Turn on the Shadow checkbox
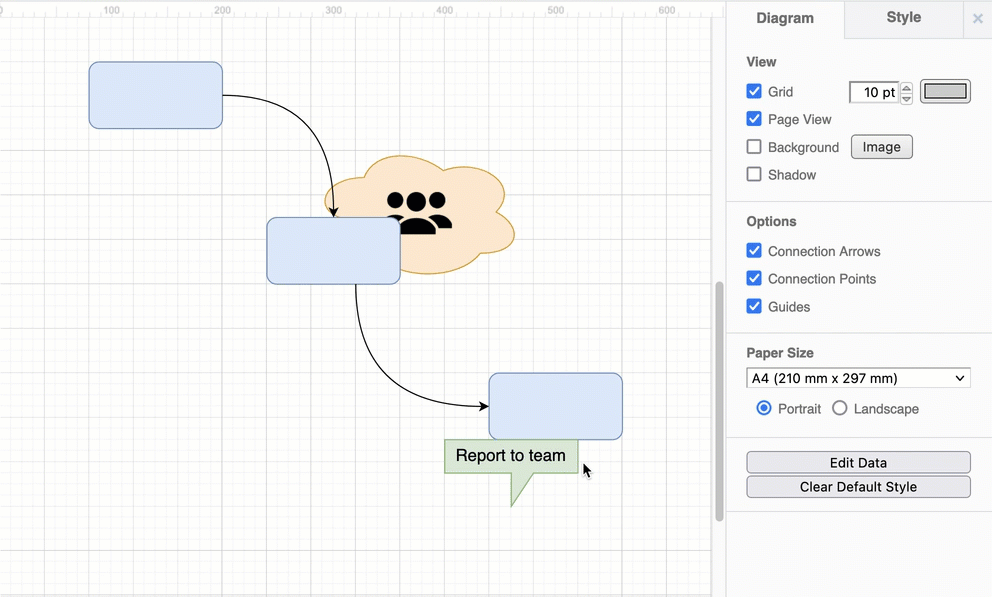The width and height of the screenshot is (992, 597). pos(754,175)
